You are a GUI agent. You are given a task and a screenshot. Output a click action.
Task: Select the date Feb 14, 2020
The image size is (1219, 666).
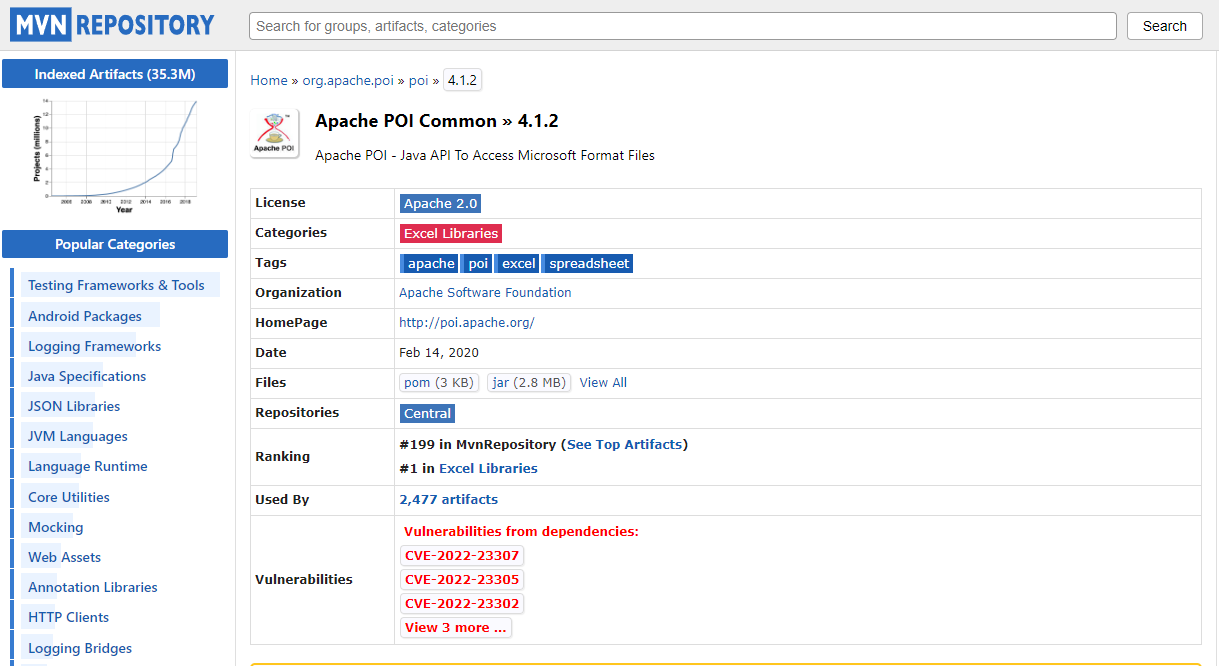pos(439,352)
